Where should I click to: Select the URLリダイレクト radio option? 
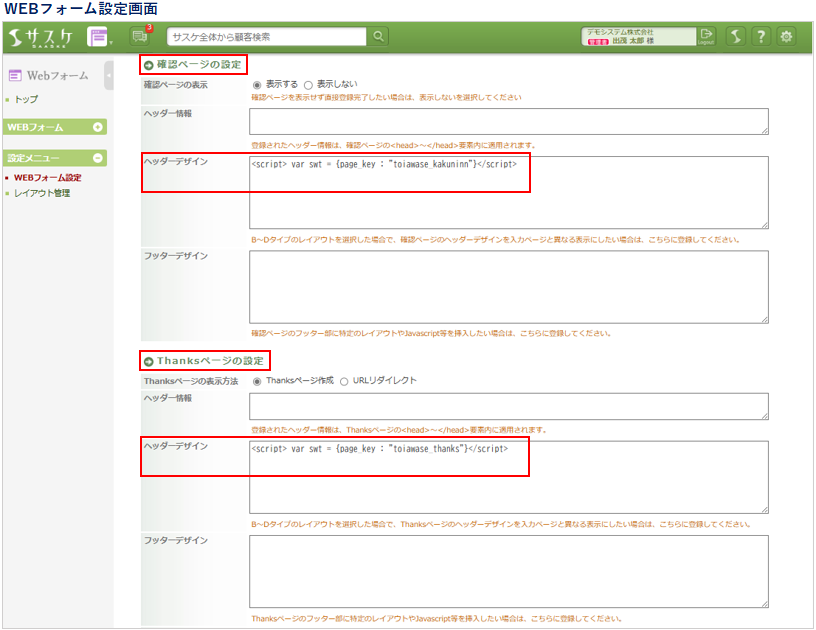344,381
